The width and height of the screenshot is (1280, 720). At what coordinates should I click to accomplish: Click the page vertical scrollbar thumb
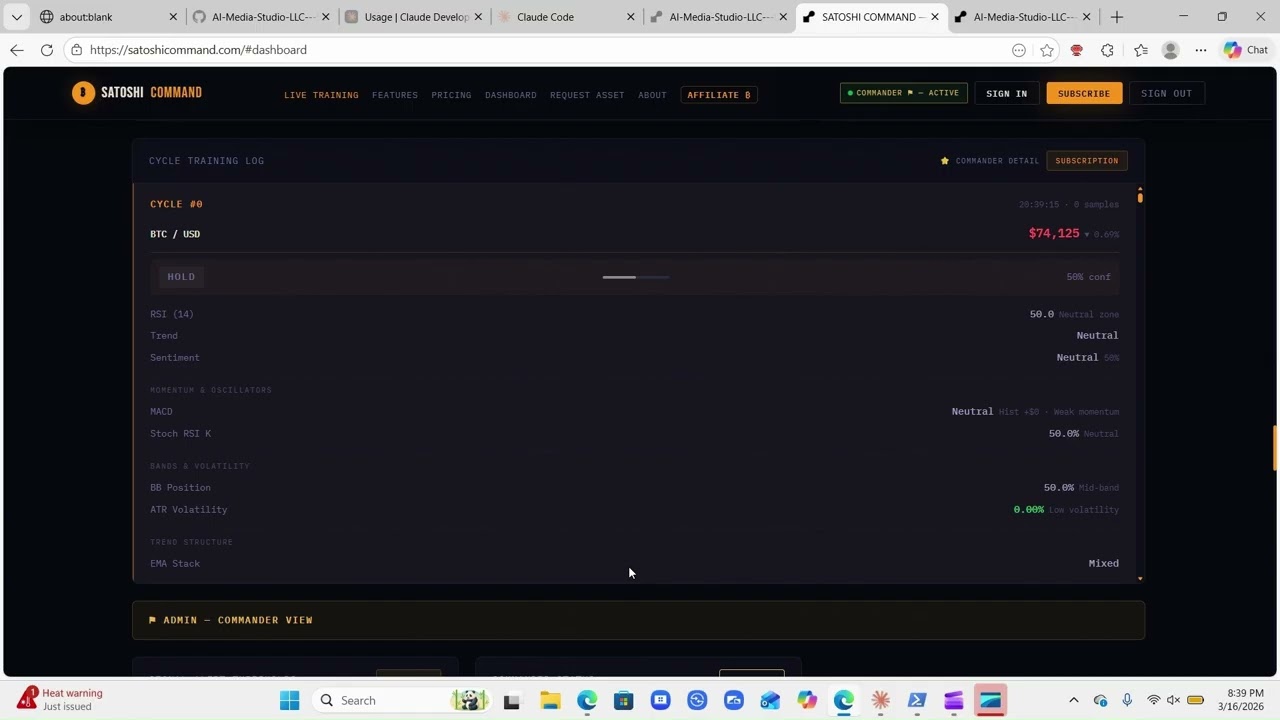coord(1275,447)
